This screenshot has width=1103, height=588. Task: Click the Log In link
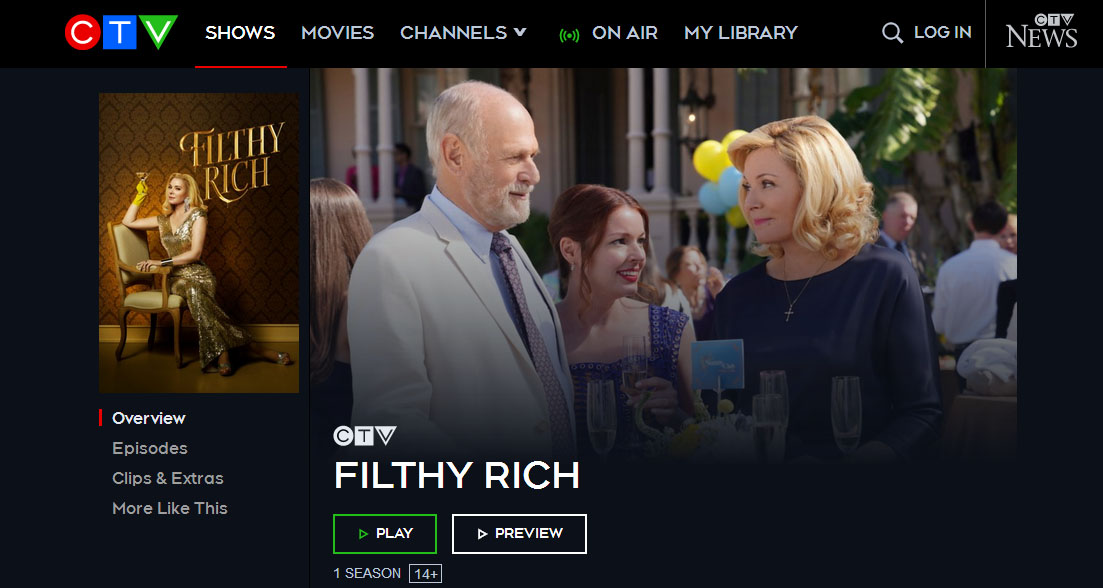pos(943,32)
